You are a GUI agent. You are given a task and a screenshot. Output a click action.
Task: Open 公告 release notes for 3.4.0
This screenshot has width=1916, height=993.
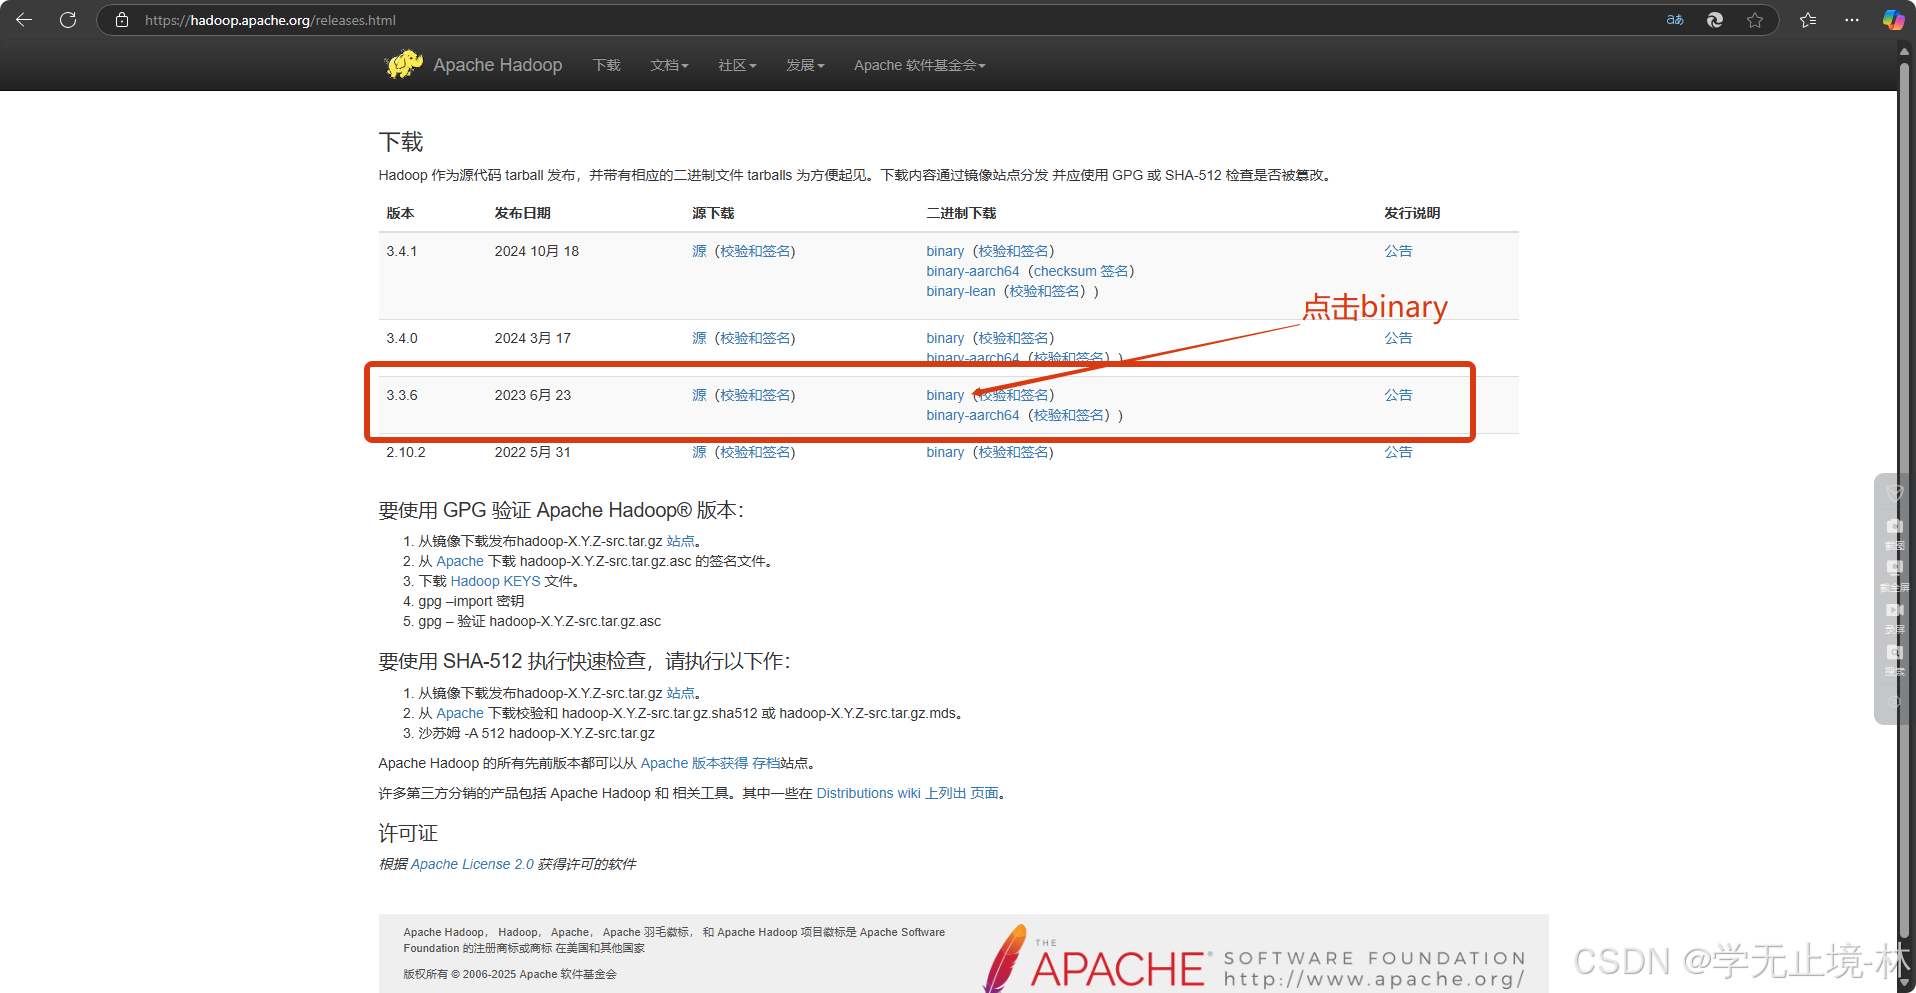click(x=1398, y=338)
